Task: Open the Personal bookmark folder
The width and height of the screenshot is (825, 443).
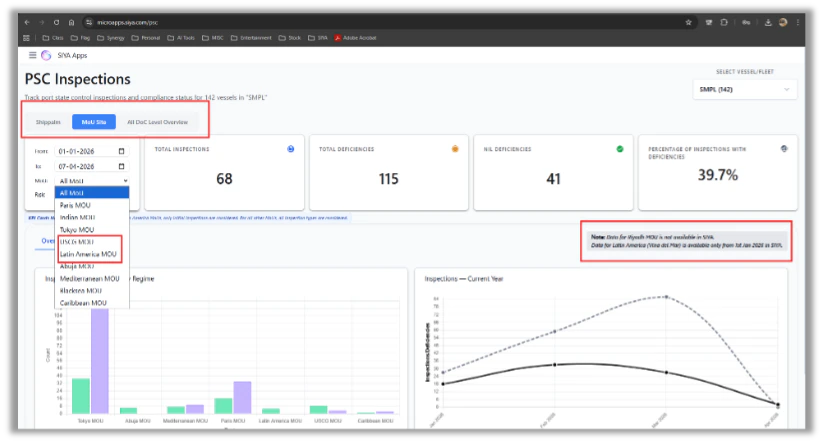Action: point(146,38)
